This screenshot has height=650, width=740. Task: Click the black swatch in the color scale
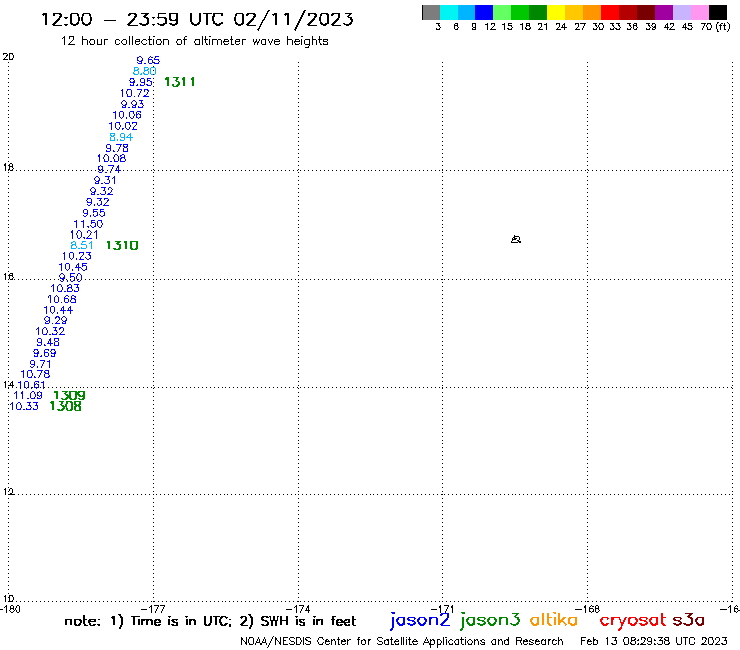pos(717,12)
